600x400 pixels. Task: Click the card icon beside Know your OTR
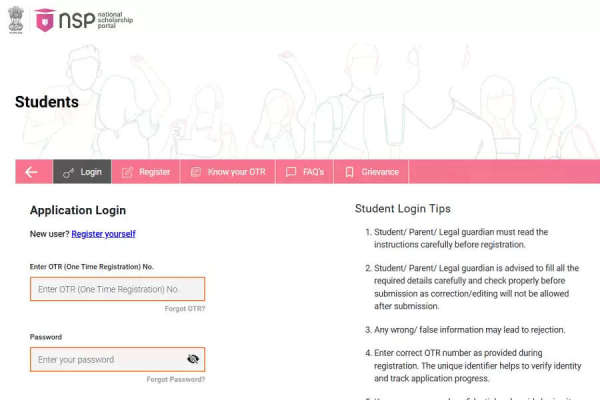coord(196,172)
